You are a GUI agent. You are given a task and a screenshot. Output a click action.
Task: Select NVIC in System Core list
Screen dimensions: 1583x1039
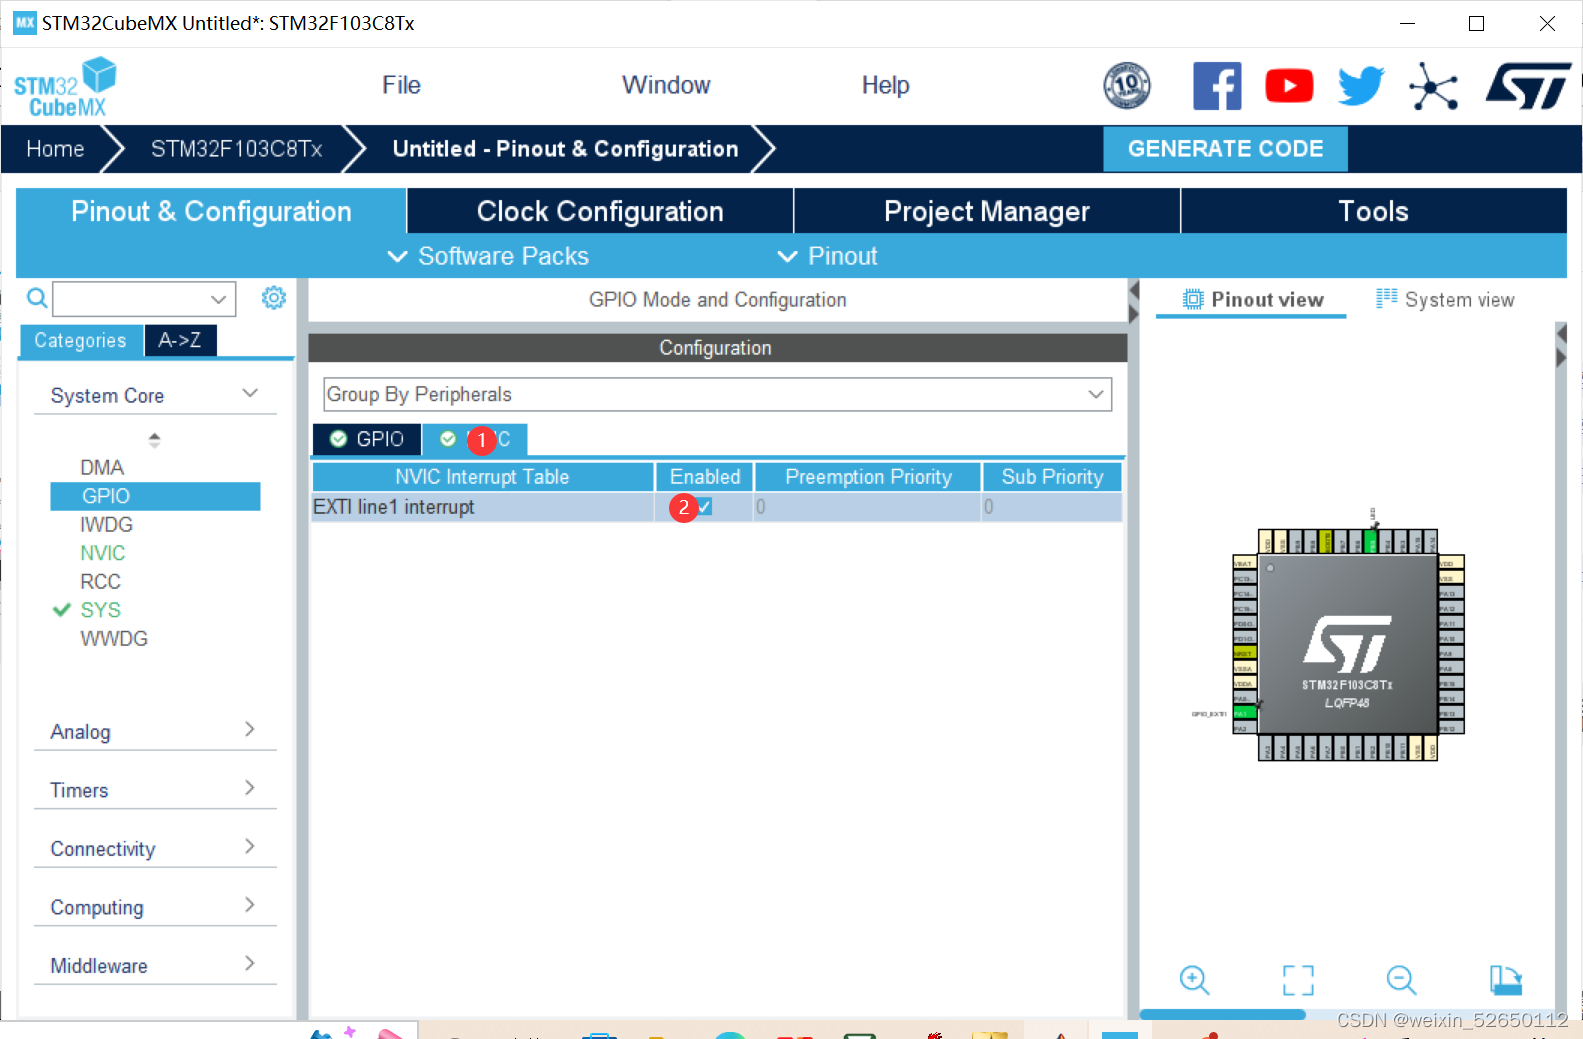pyautogui.click(x=103, y=553)
